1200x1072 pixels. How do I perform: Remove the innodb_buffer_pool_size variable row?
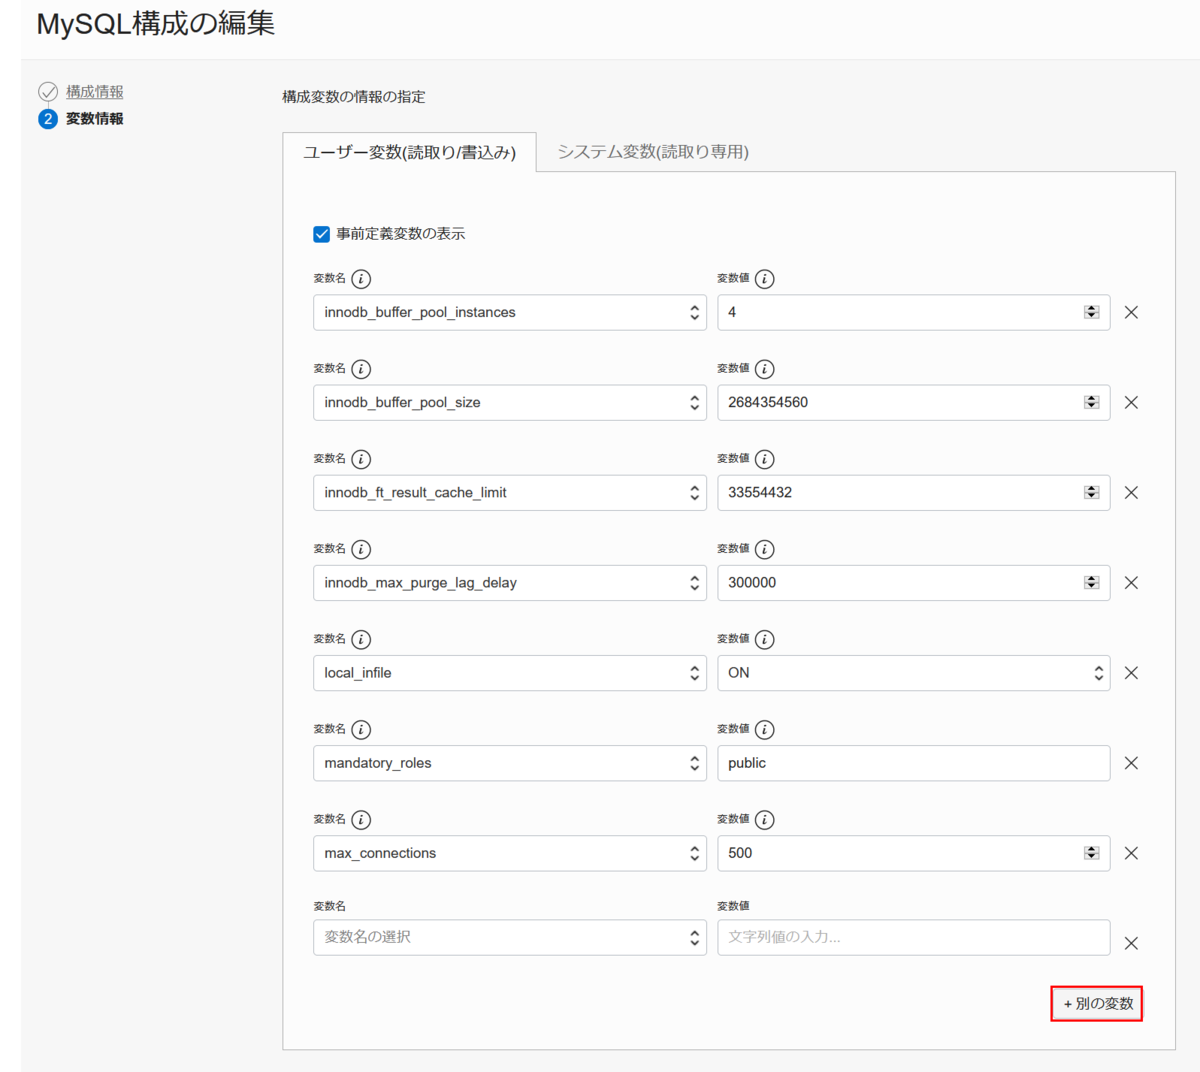(x=1131, y=402)
